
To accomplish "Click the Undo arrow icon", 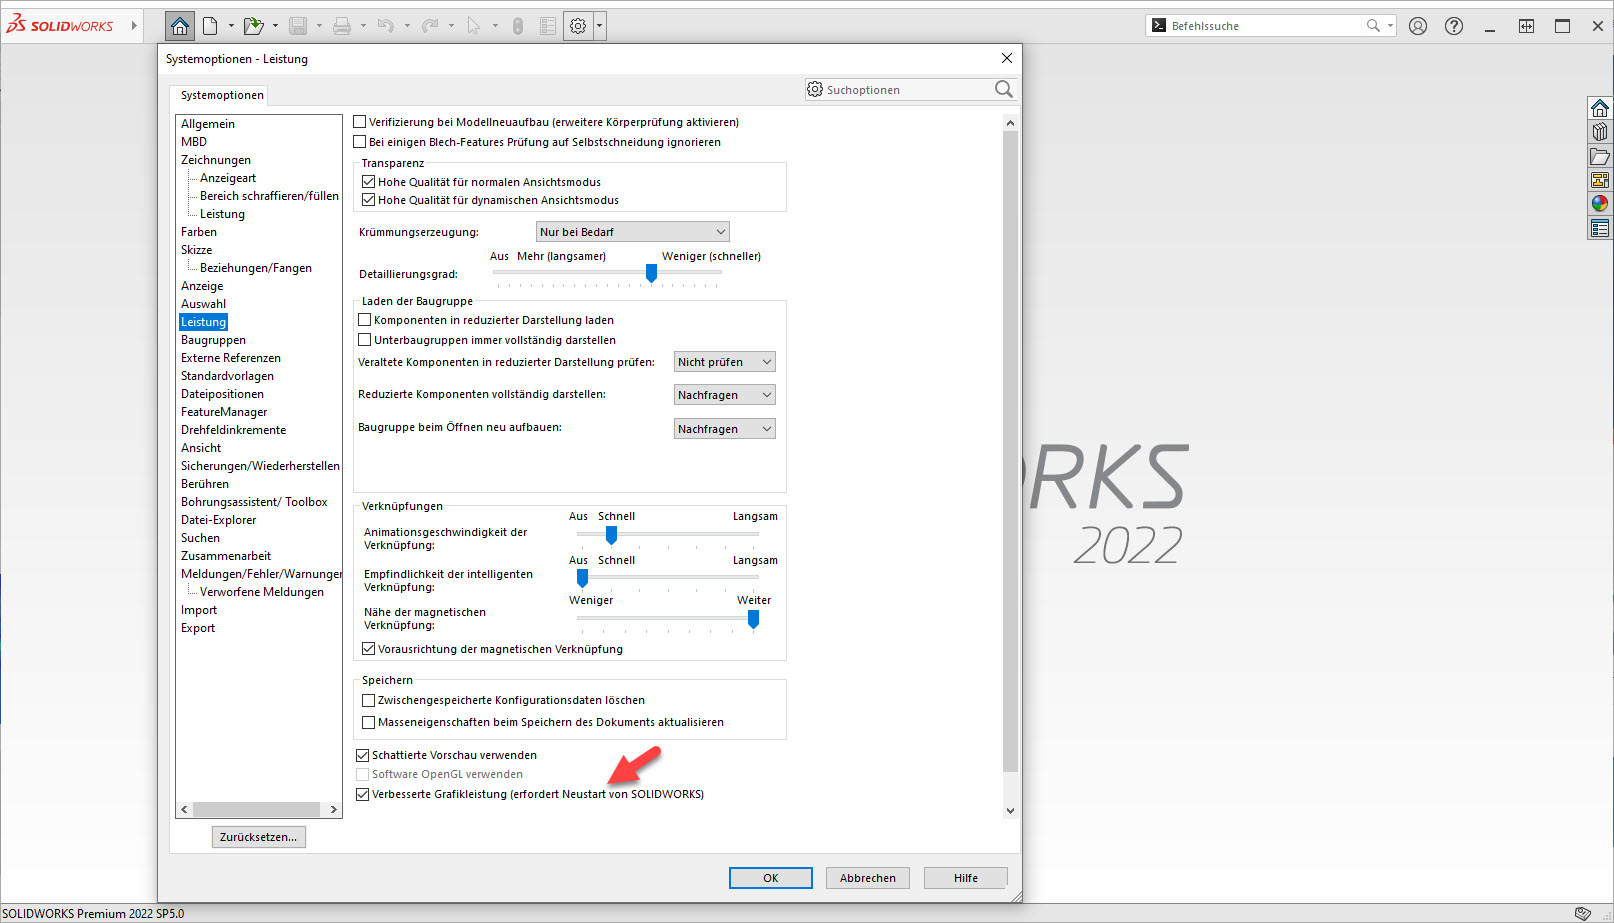I will click(x=386, y=26).
